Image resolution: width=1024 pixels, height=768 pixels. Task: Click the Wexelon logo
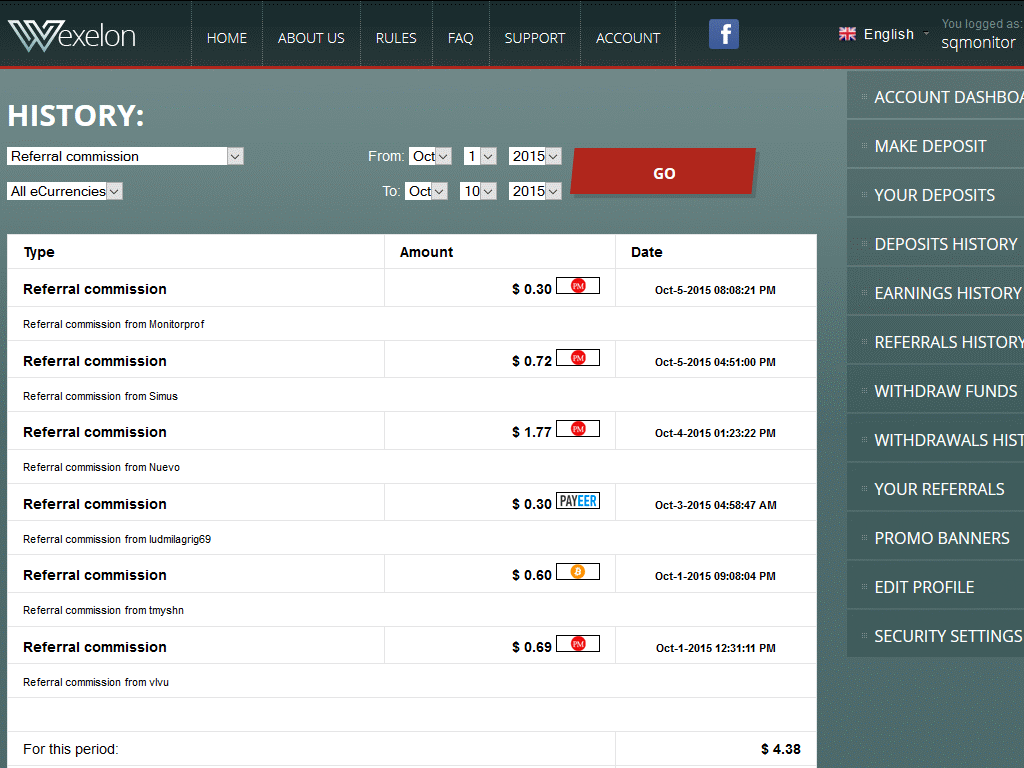click(x=72, y=37)
